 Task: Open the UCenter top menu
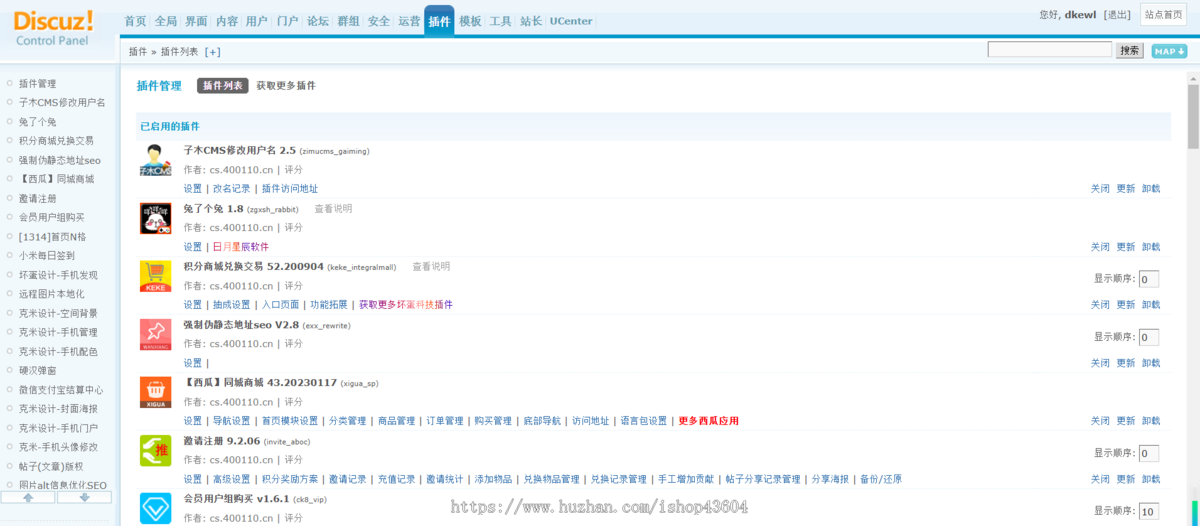(x=571, y=21)
